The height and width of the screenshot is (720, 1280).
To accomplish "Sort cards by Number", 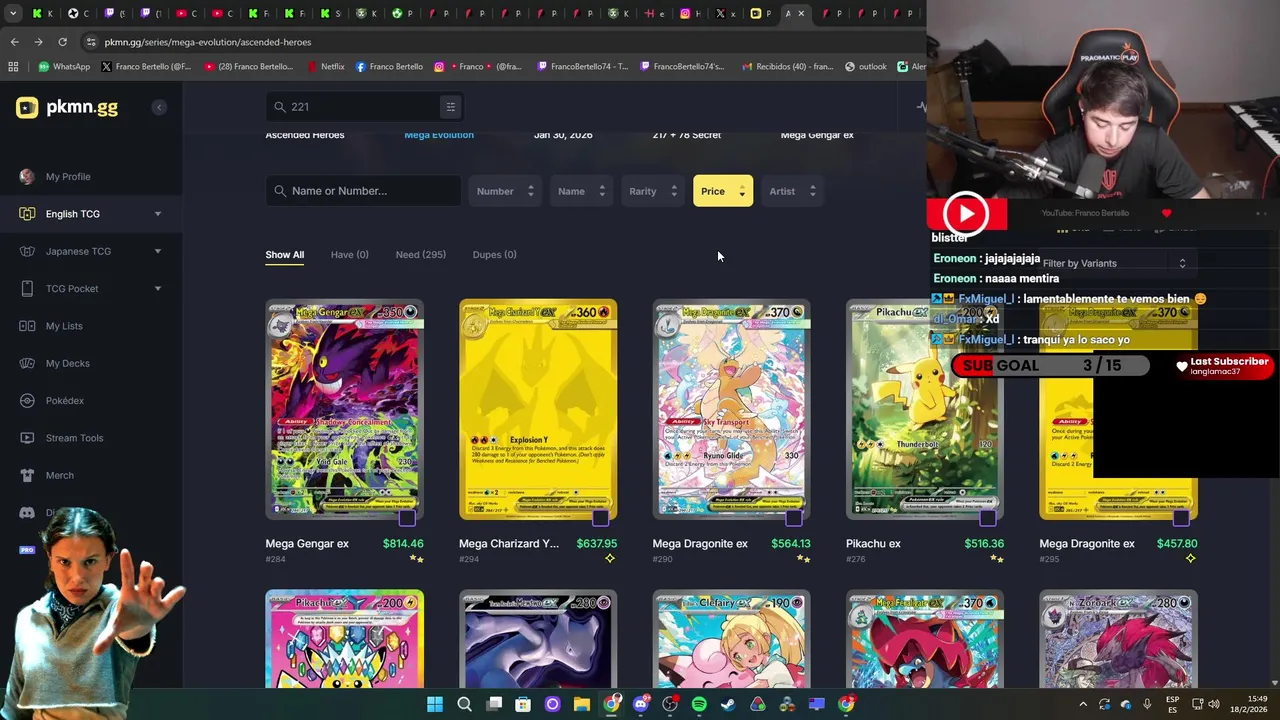I will (x=505, y=191).
